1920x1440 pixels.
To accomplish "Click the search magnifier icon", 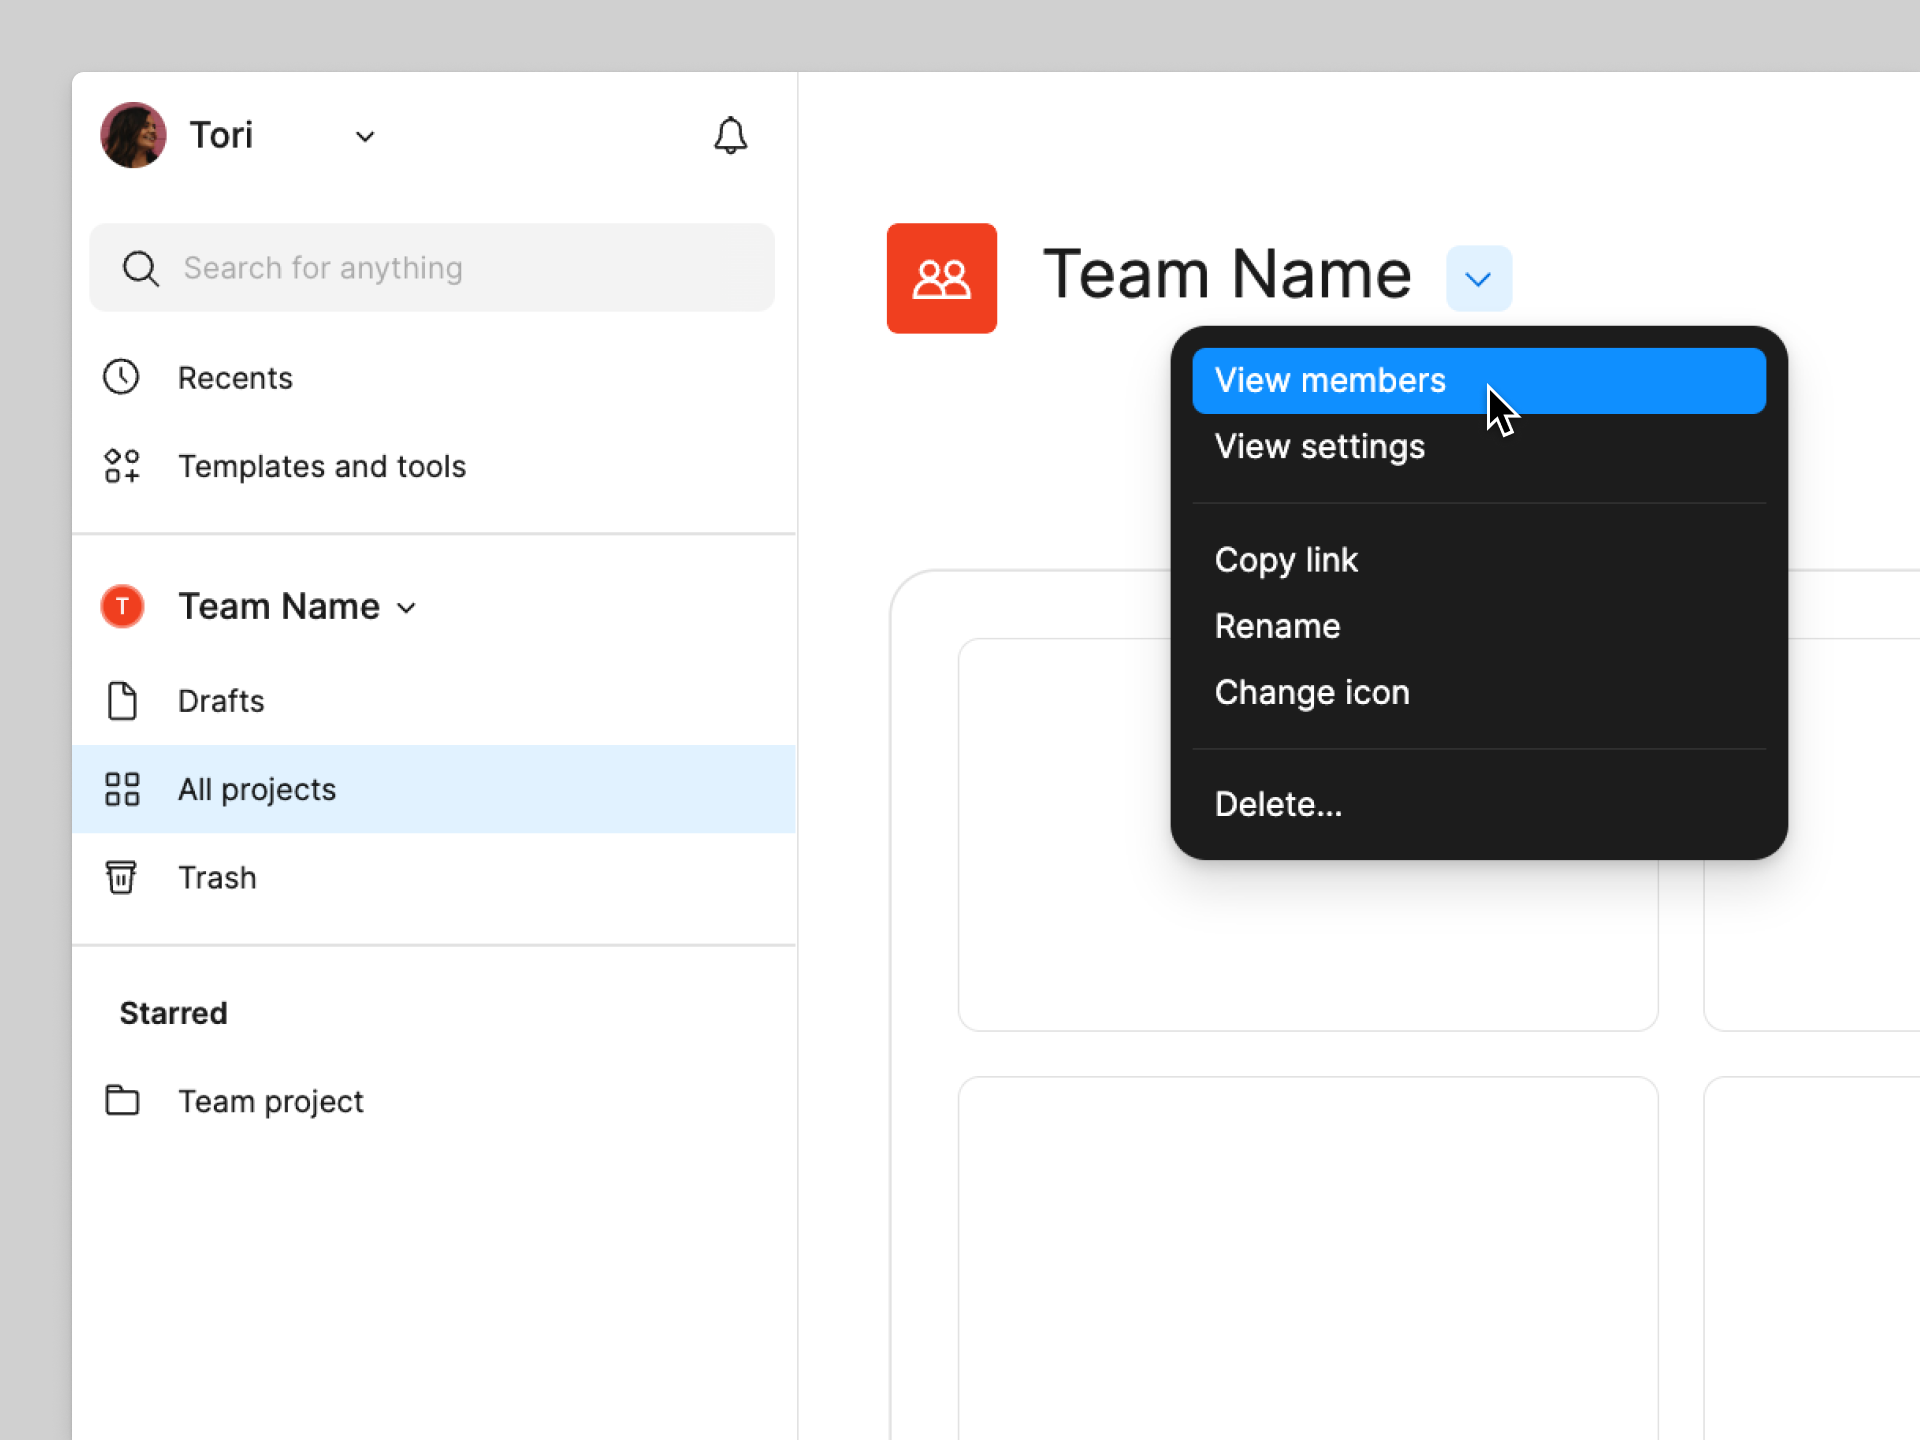I will (x=140, y=268).
